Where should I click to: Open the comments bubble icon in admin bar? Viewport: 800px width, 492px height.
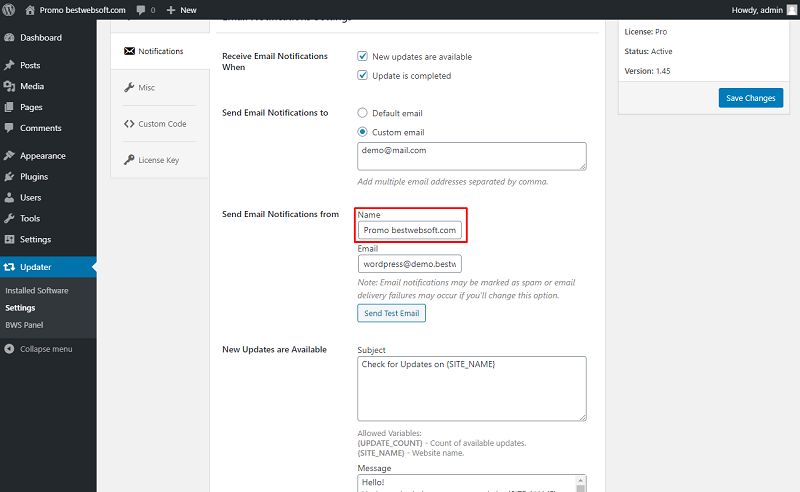coord(141,10)
